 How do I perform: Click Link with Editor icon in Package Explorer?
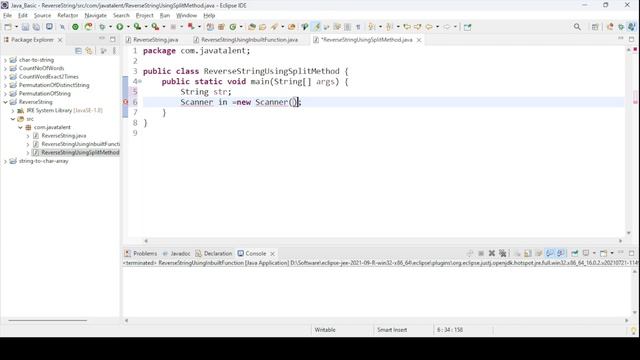89,51
